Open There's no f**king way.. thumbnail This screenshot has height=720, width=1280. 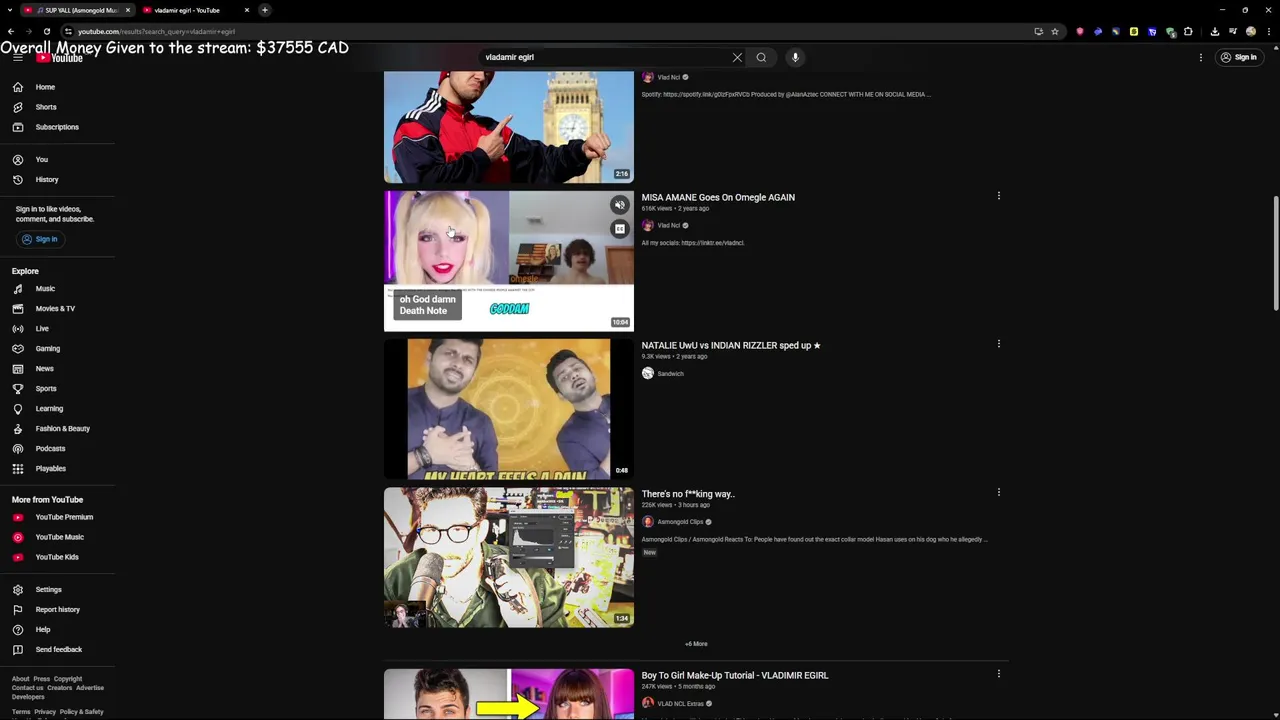509,557
